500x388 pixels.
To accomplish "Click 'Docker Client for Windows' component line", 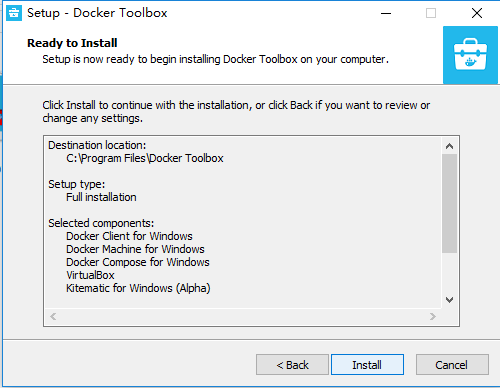I will click(129, 236).
